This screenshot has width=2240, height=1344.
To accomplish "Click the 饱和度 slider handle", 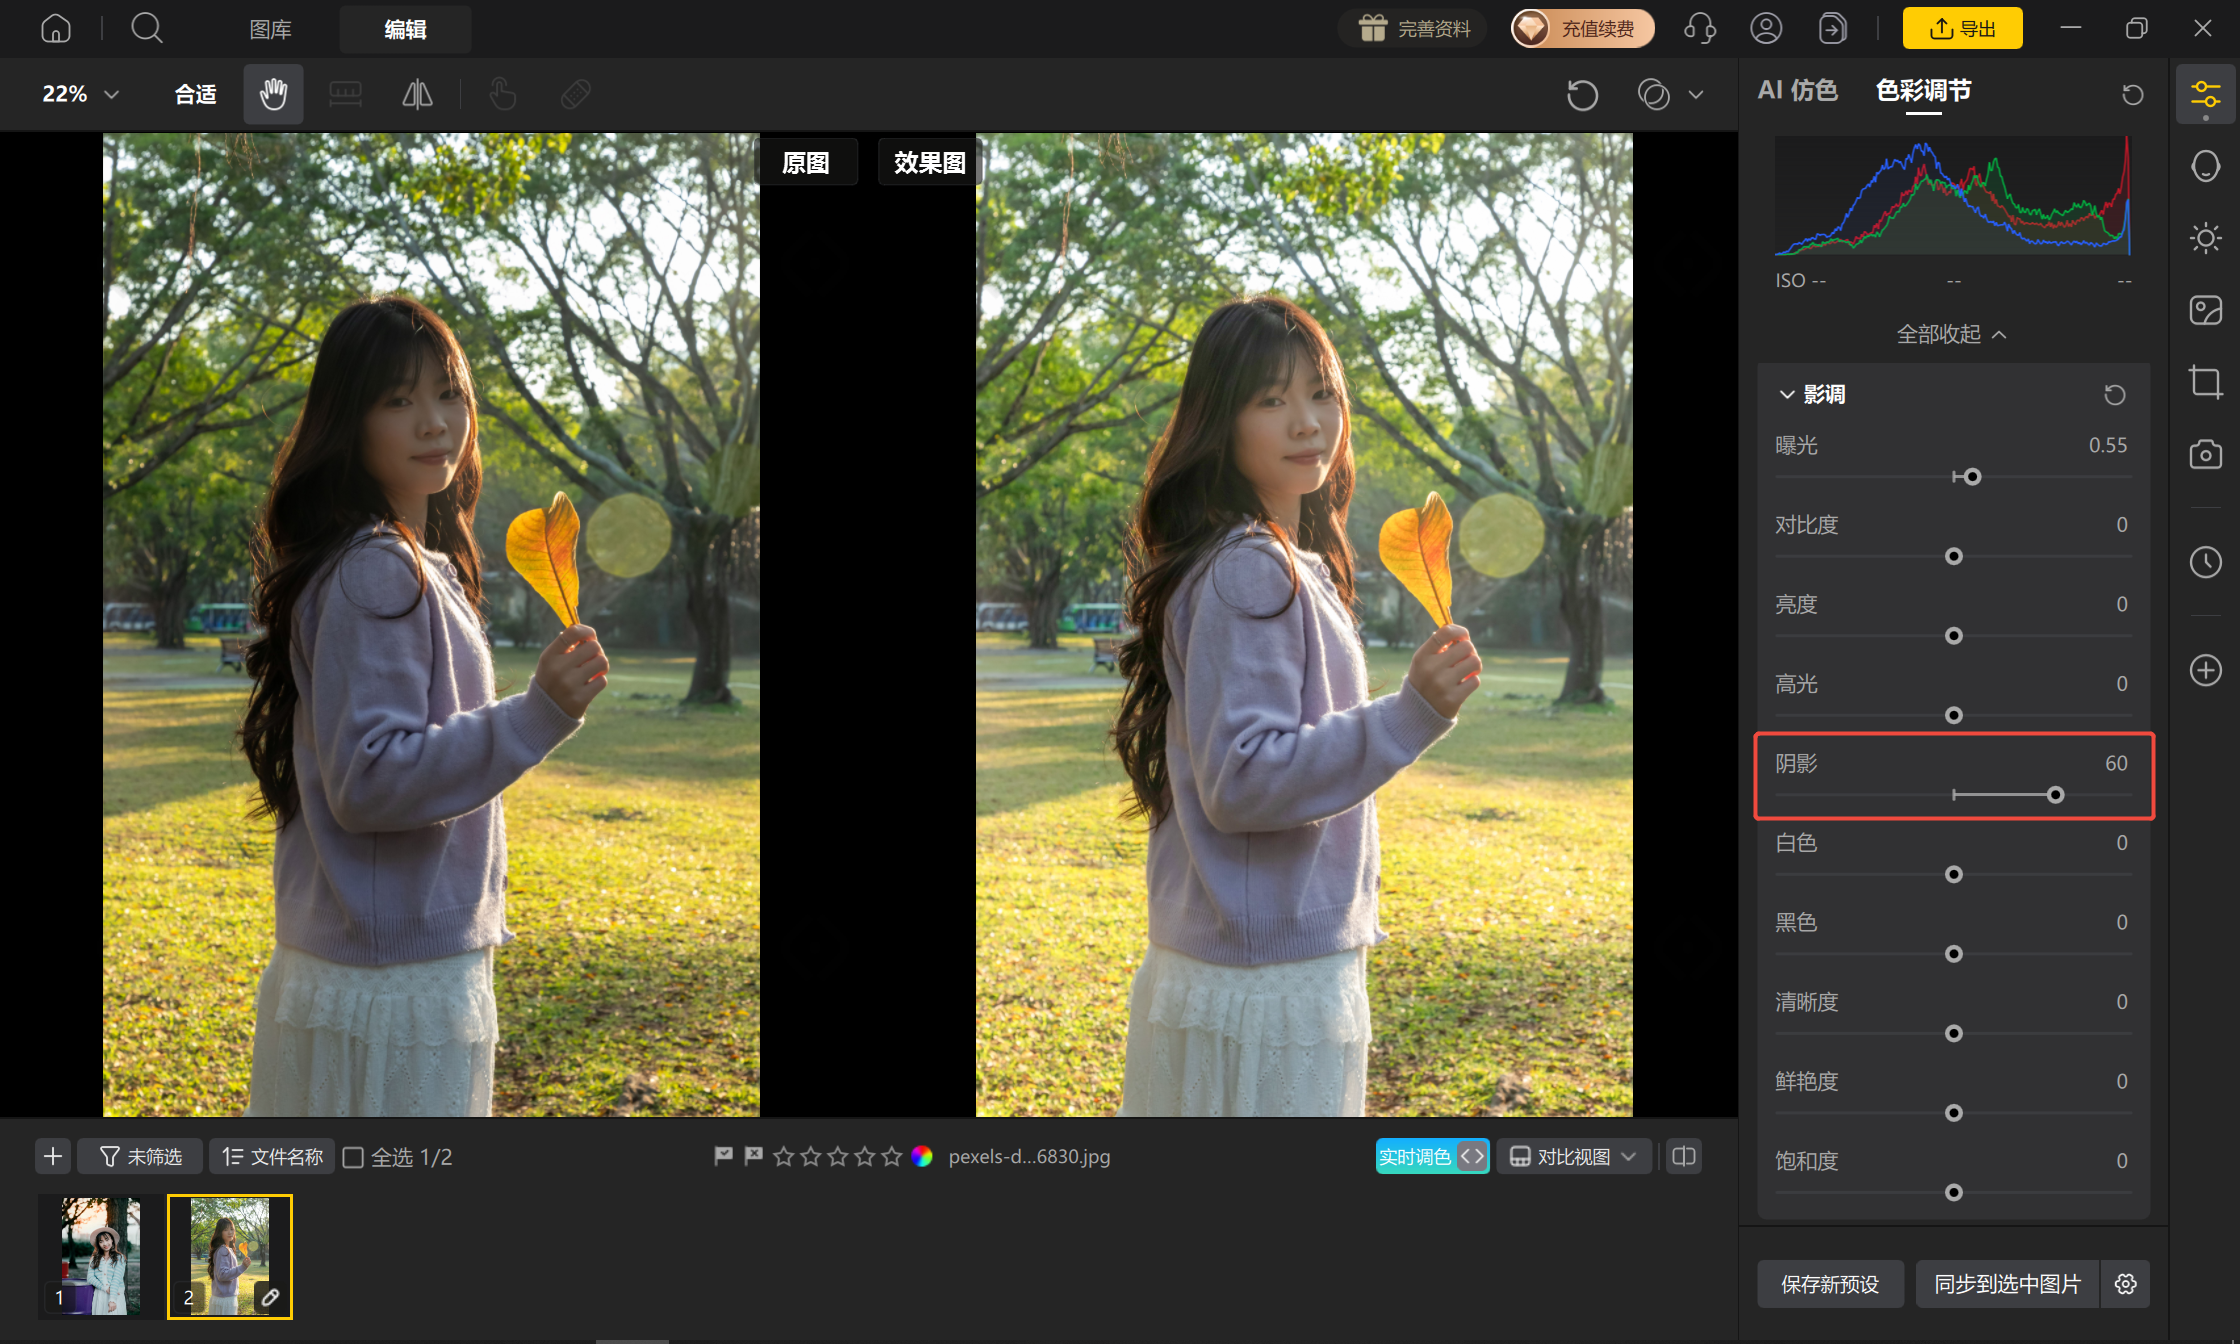I will tap(1954, 1192).
